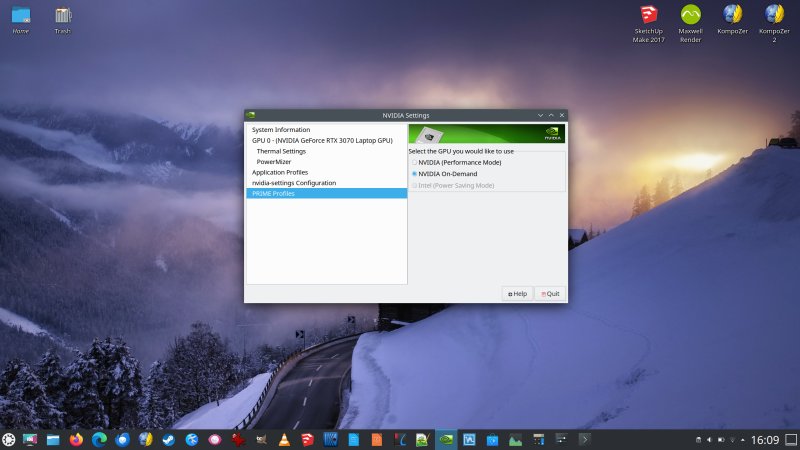Open SketchUp from the taskbar
Screen dimensions: 800x450
[307, 439]
